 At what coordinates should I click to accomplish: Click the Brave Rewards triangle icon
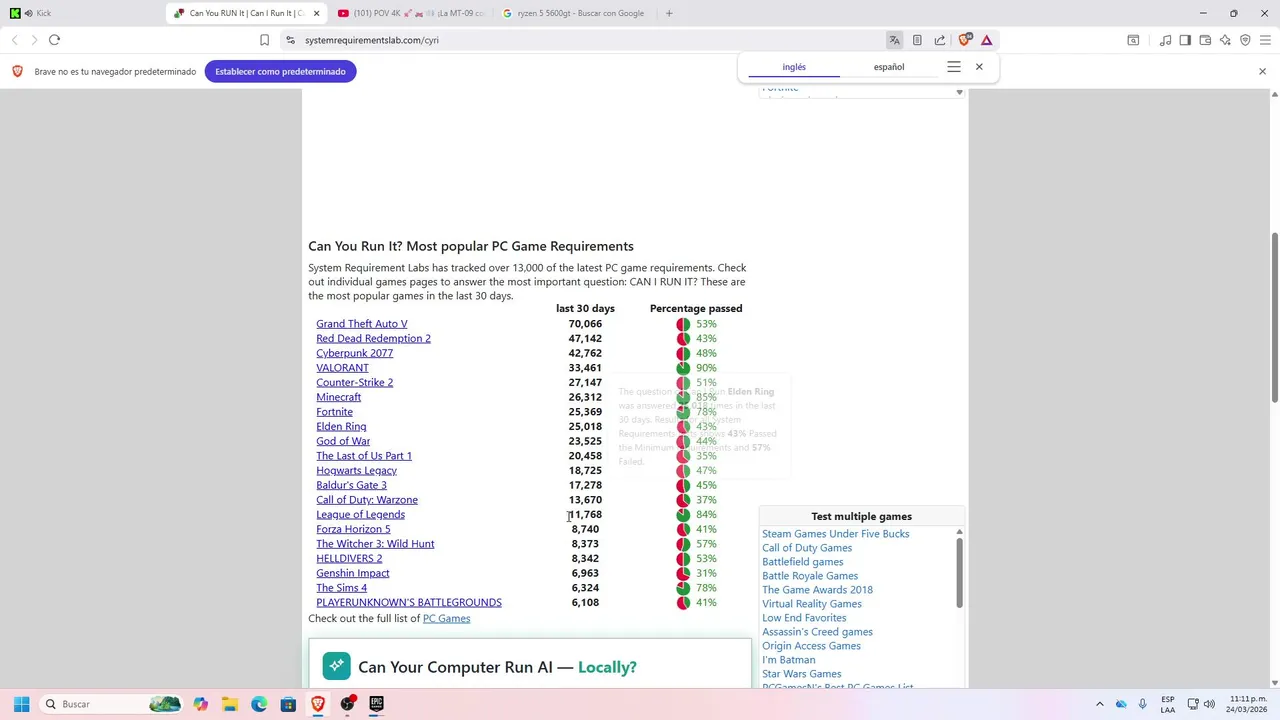coord(986,40)
